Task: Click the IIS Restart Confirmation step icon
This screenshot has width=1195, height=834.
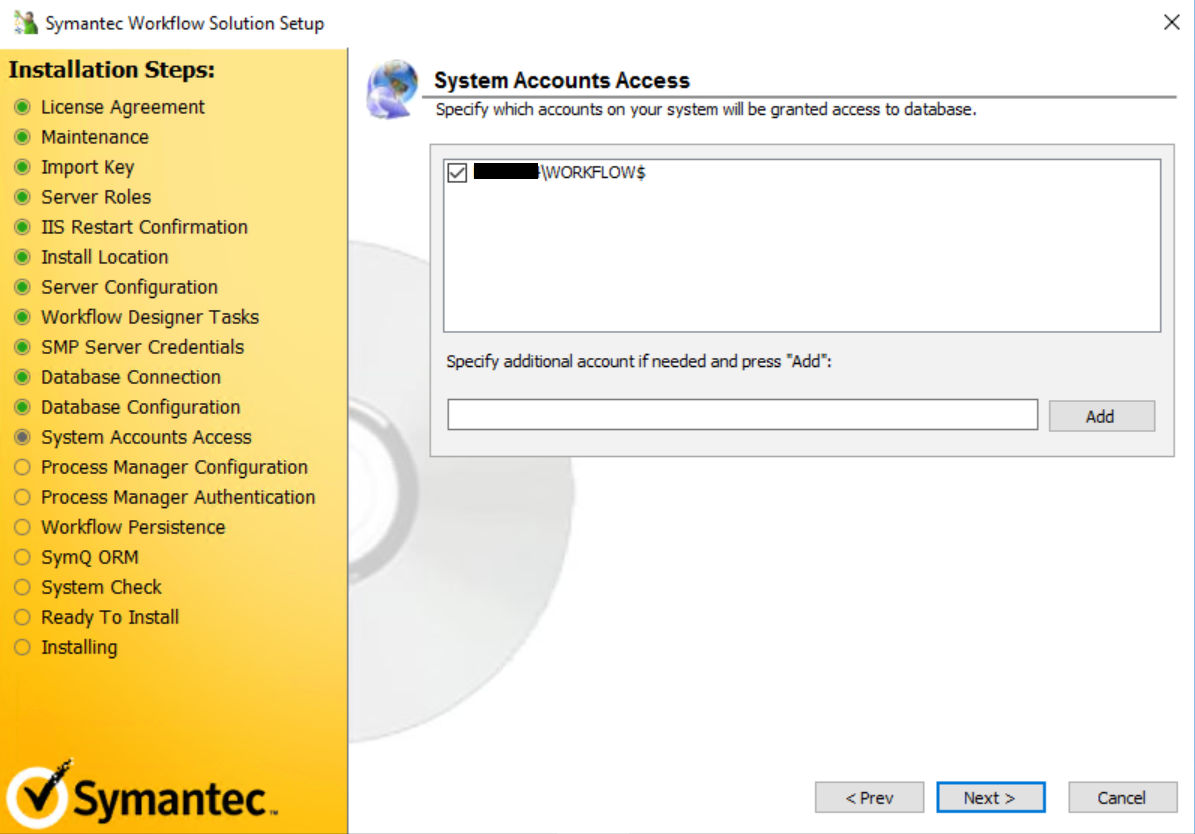Action: pos(23,227)
